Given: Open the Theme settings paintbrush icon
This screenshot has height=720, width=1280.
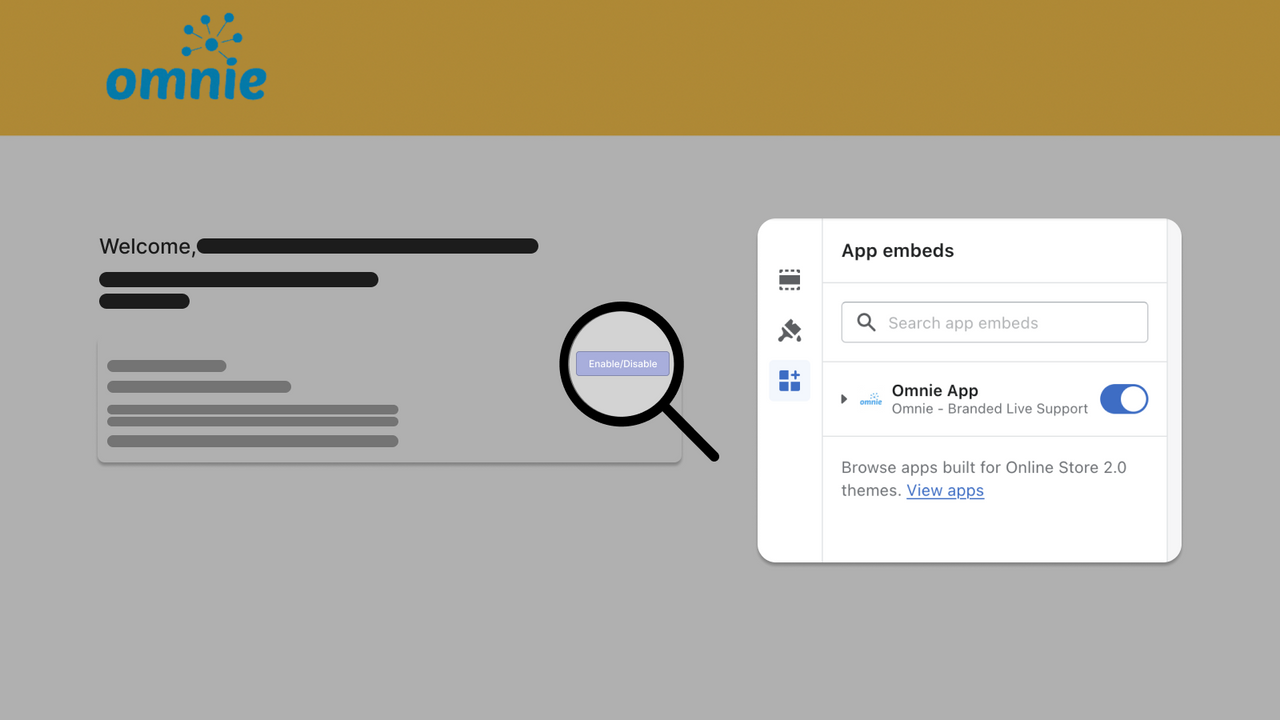Looking at the screenshot, I should pos(789,330).
